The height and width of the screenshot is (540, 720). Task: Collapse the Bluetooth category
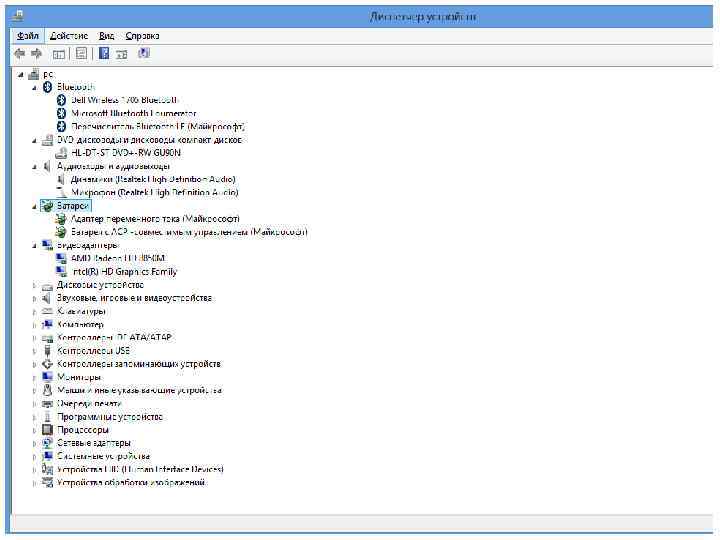34,87
